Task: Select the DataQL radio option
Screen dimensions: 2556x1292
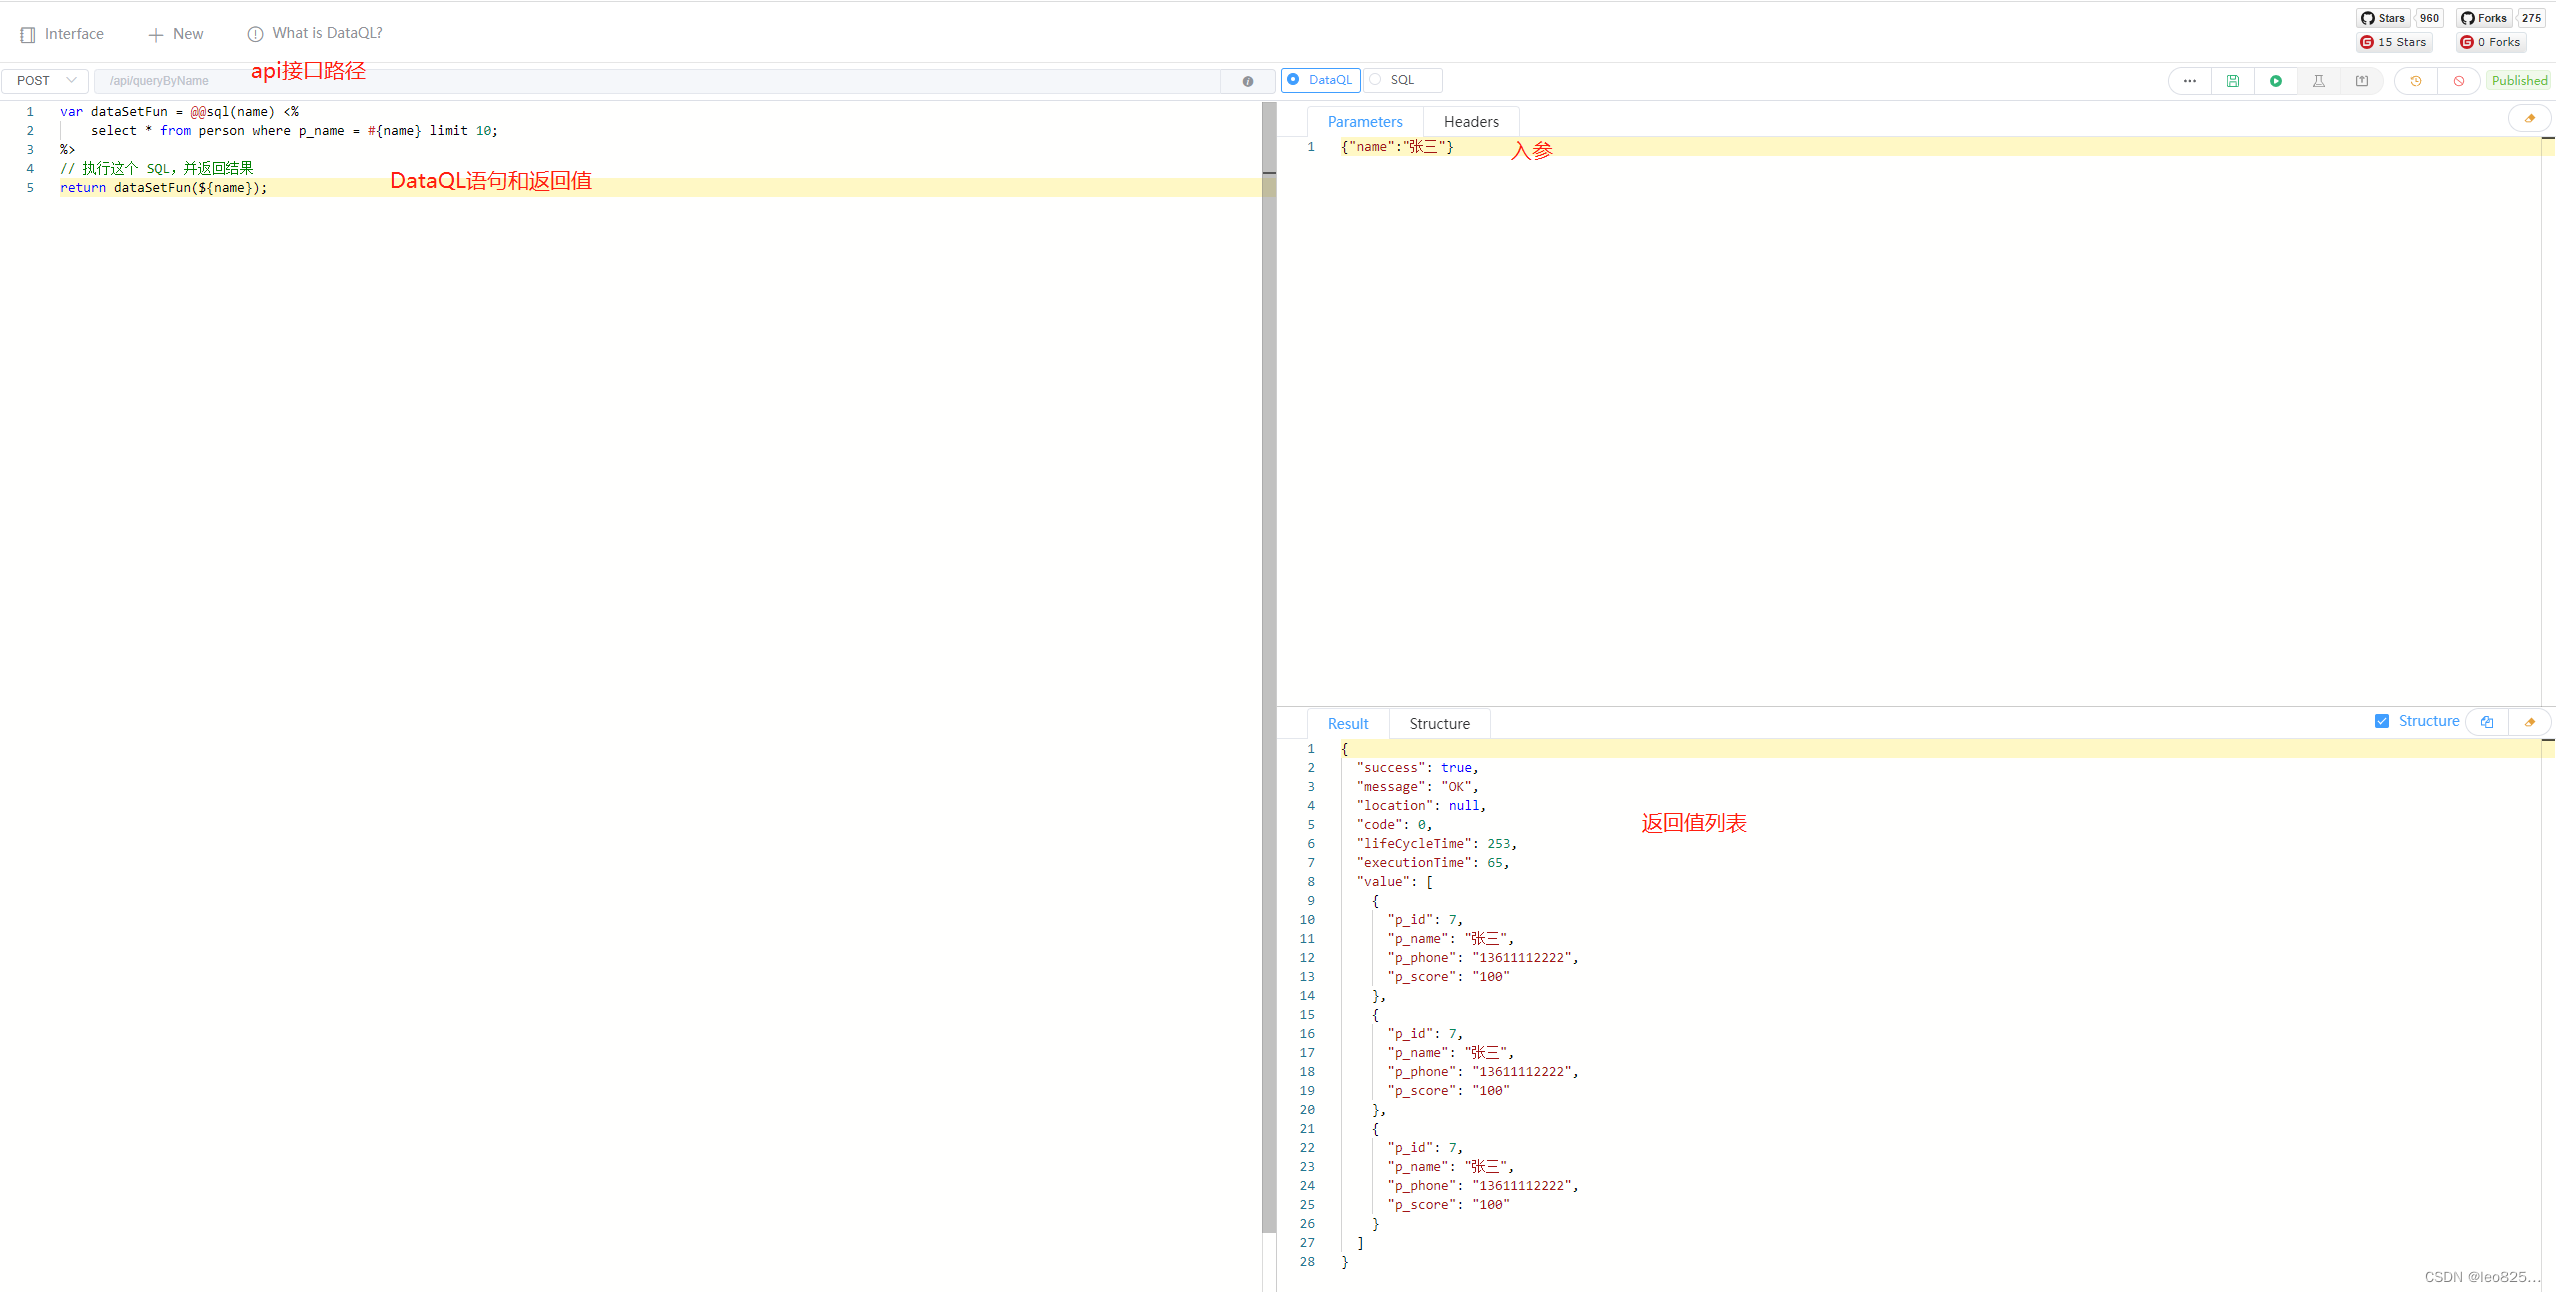Action: 1320,80
